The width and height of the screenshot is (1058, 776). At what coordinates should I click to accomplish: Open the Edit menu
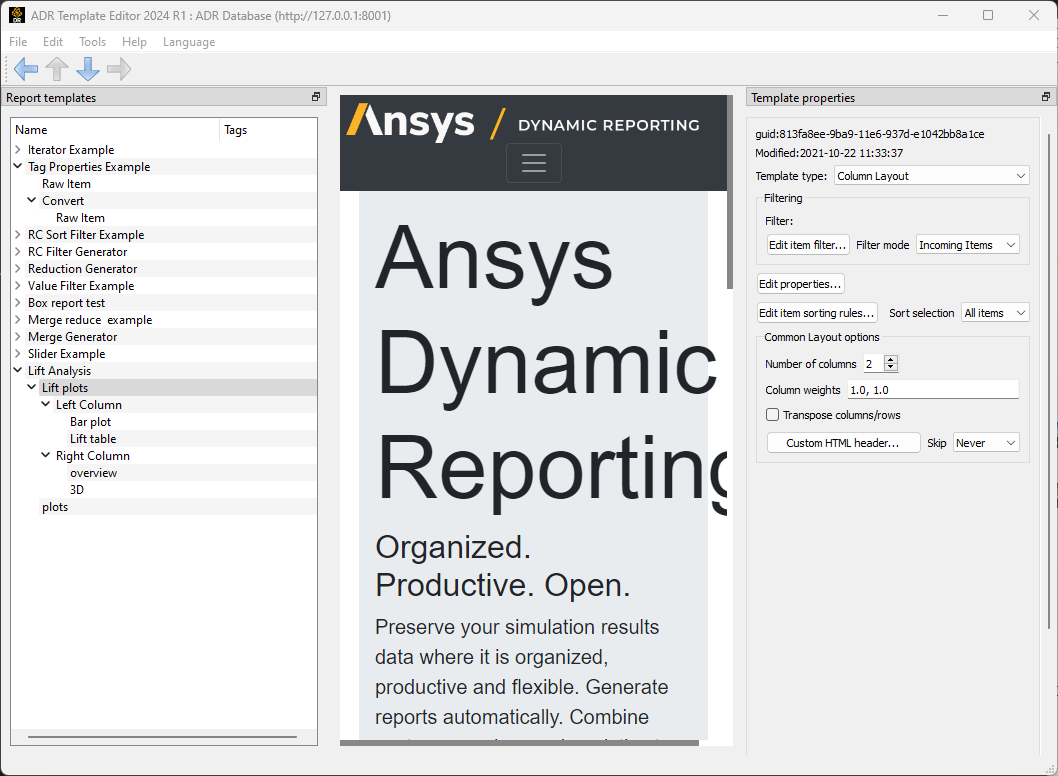coord(53,42)
